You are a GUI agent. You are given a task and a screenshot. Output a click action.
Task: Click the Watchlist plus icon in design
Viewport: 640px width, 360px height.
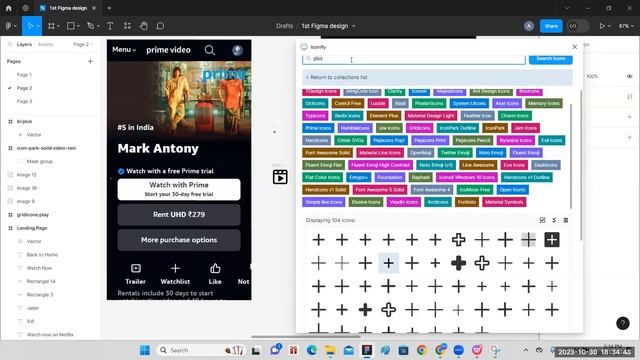tap(175, 268)
